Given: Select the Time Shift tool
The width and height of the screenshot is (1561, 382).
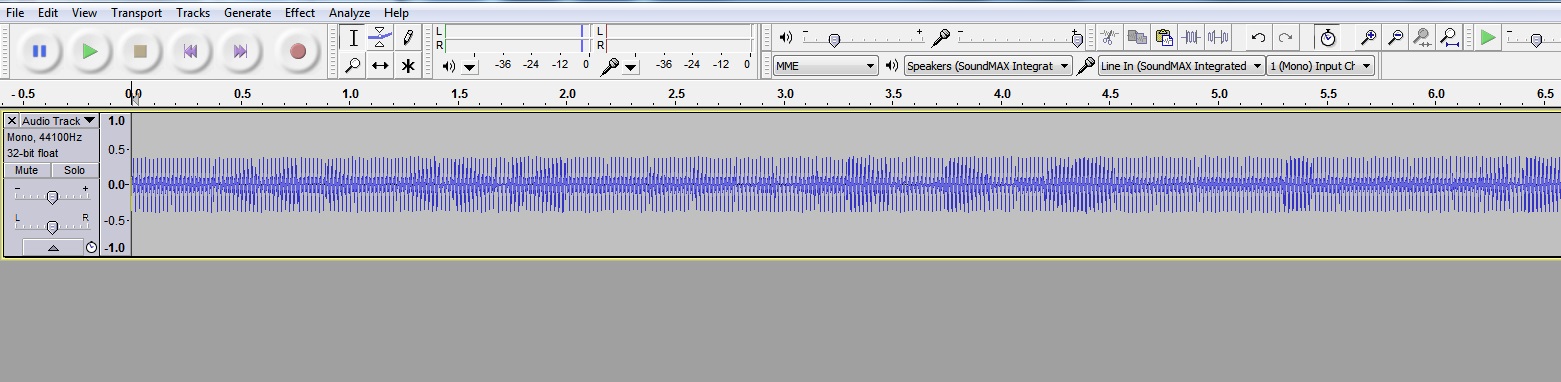Looking at the screenshot, I should (x=380, y=66).
